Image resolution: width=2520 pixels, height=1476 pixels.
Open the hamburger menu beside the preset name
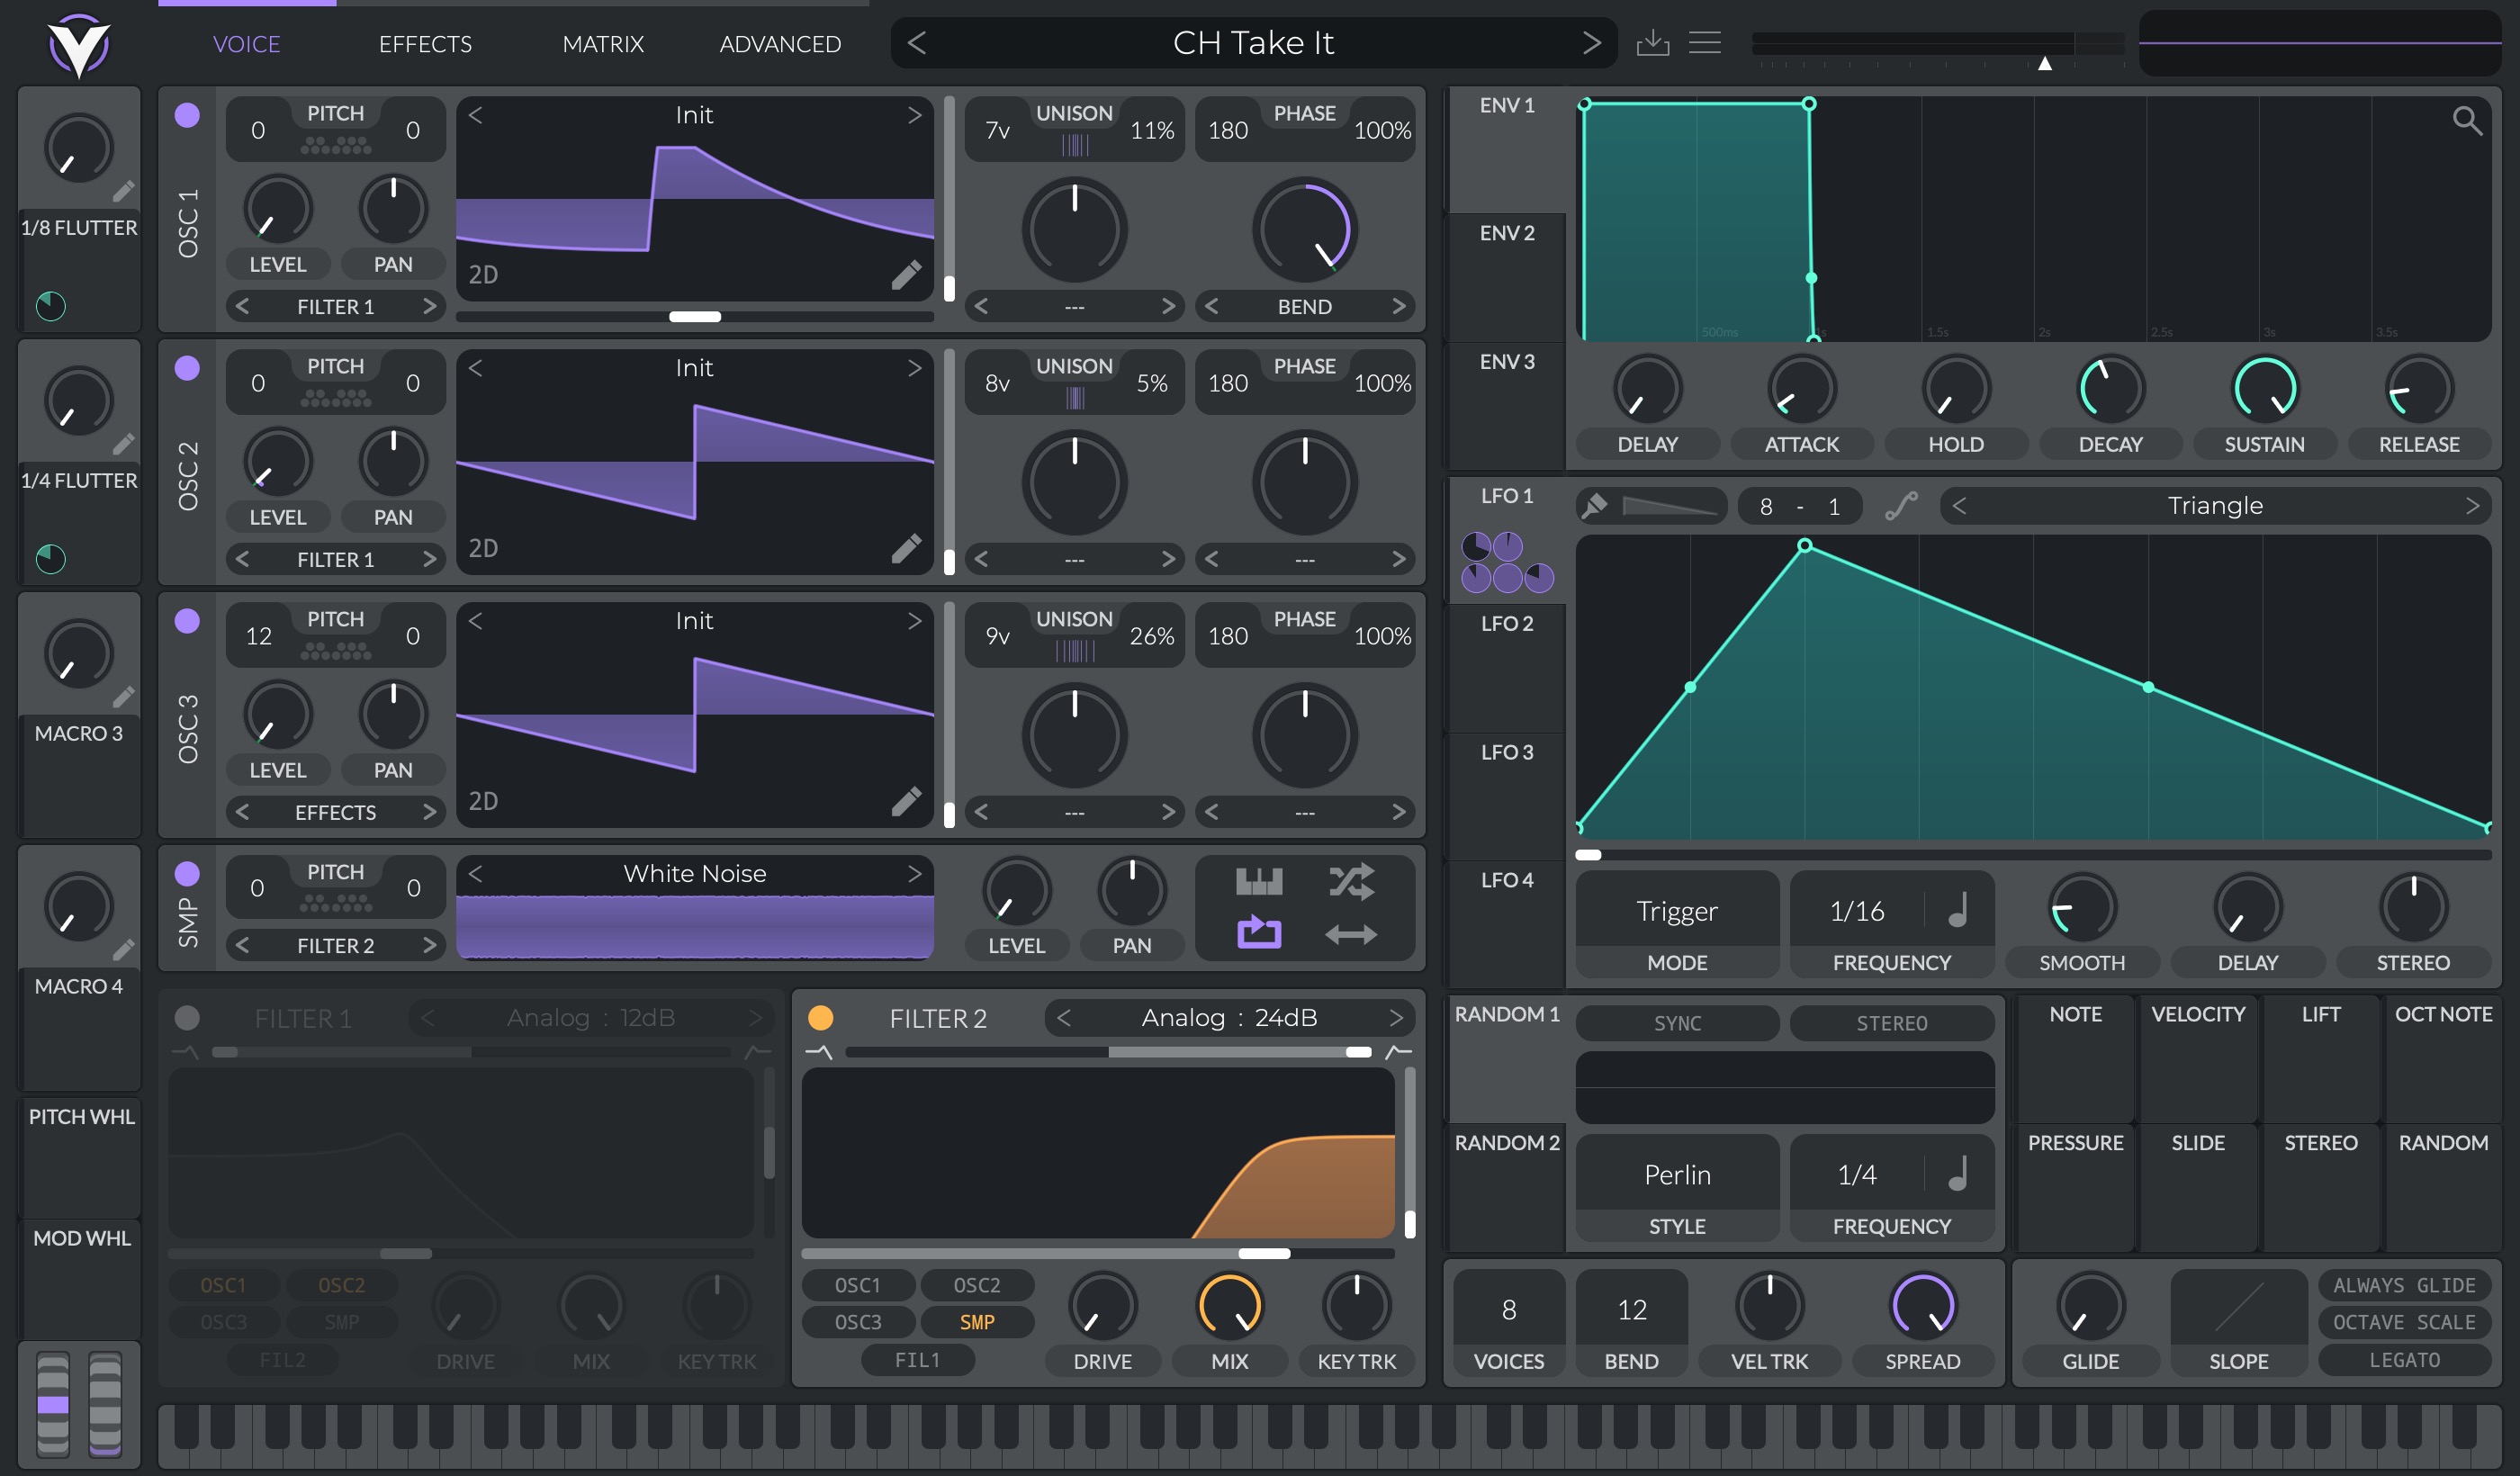click(1704, 43)
